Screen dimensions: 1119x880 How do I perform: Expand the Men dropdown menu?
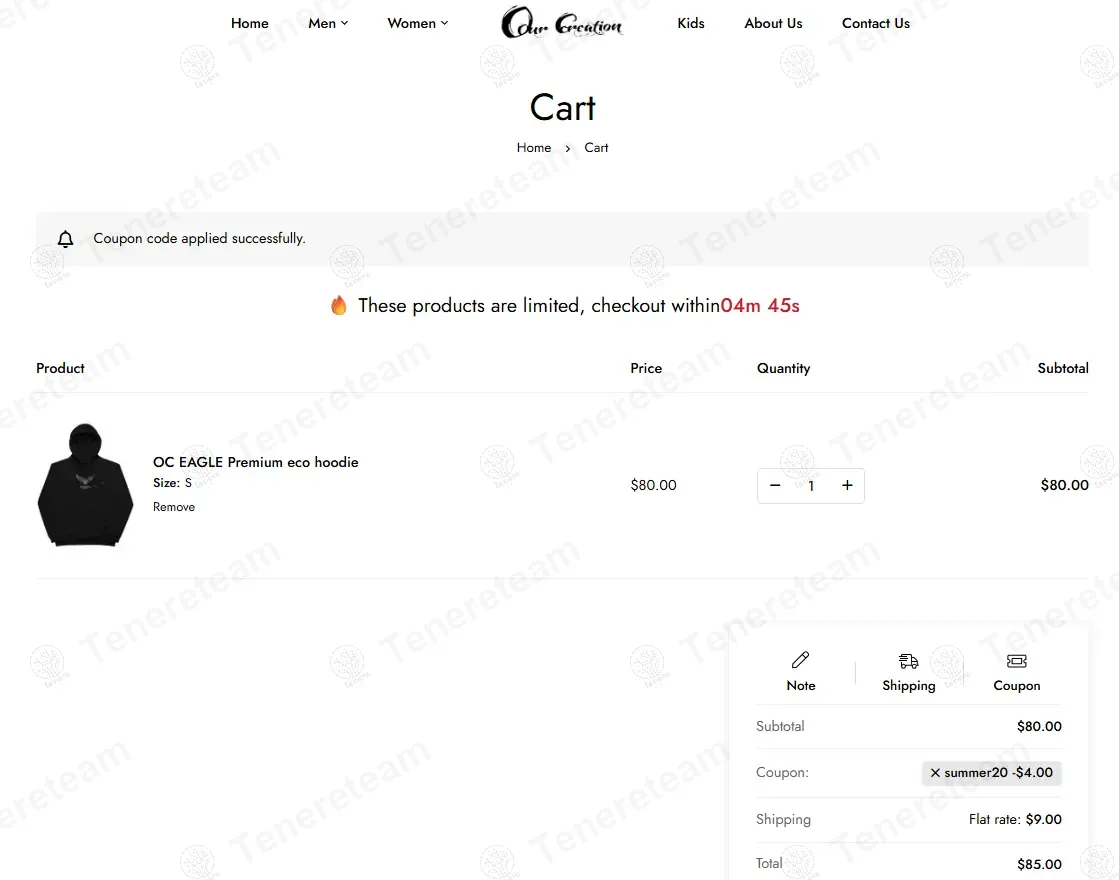pyautogui.click(x=328, y=23)
